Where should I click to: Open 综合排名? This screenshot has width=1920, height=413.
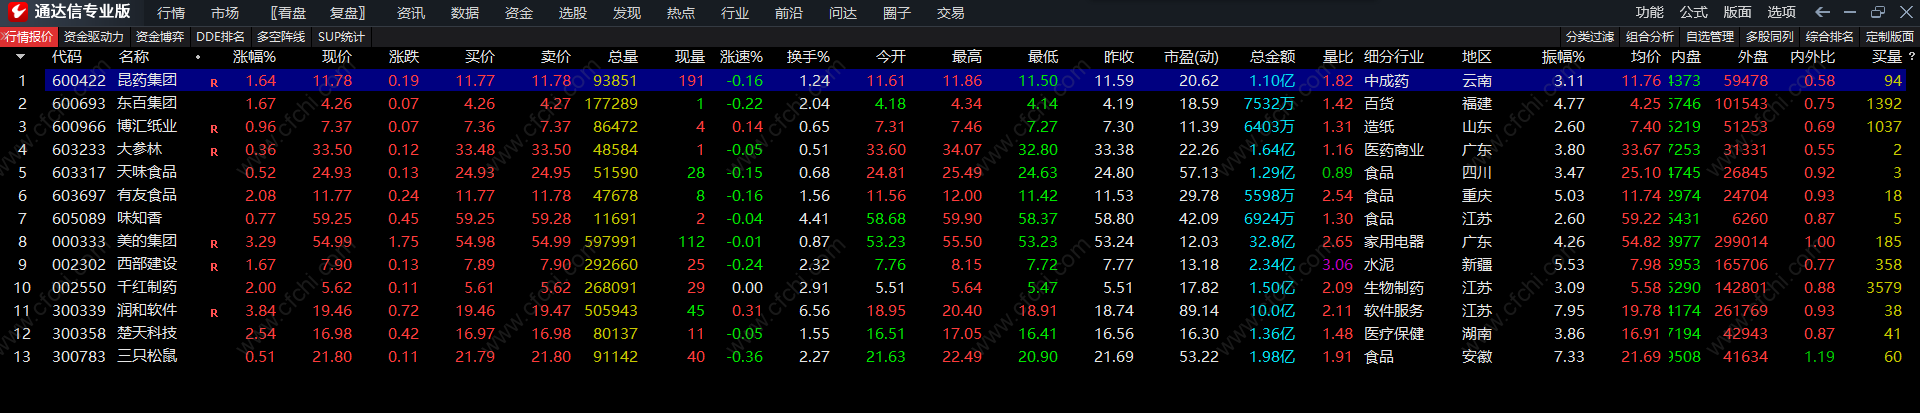pos(1830,37)
